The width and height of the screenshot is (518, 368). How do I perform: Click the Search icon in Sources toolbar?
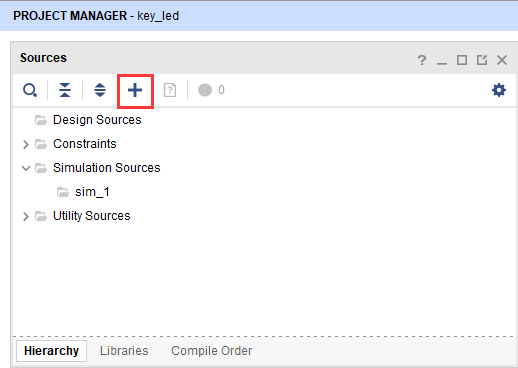pos(30,90)
